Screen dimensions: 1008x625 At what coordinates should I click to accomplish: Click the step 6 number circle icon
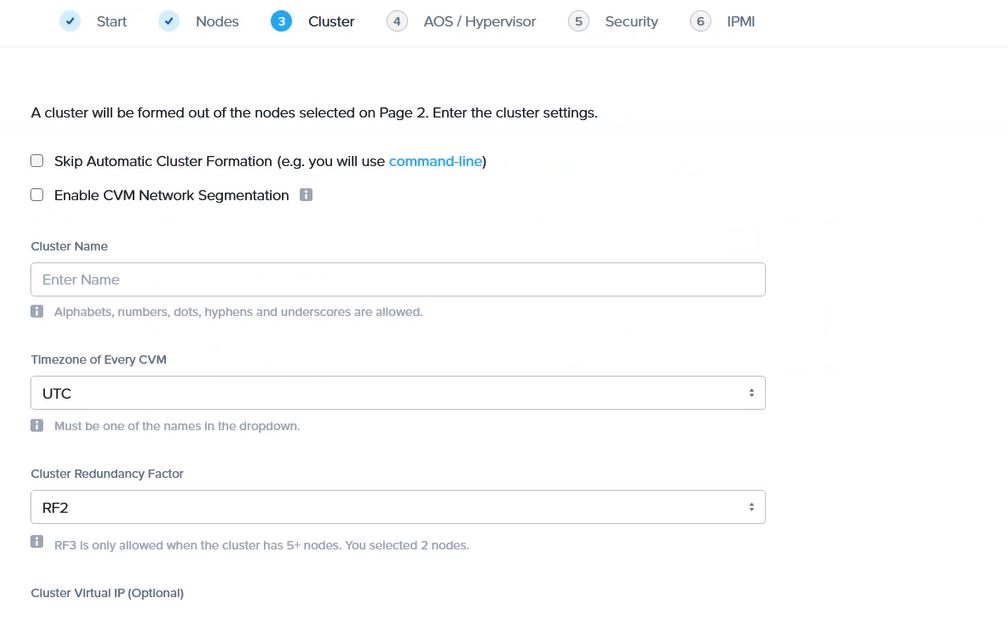pyautogui.click(x=700, y=21)
